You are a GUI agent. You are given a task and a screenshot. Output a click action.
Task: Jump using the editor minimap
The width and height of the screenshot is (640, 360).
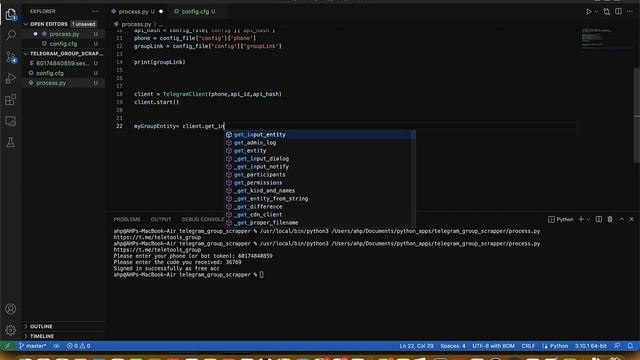(607, 38)
